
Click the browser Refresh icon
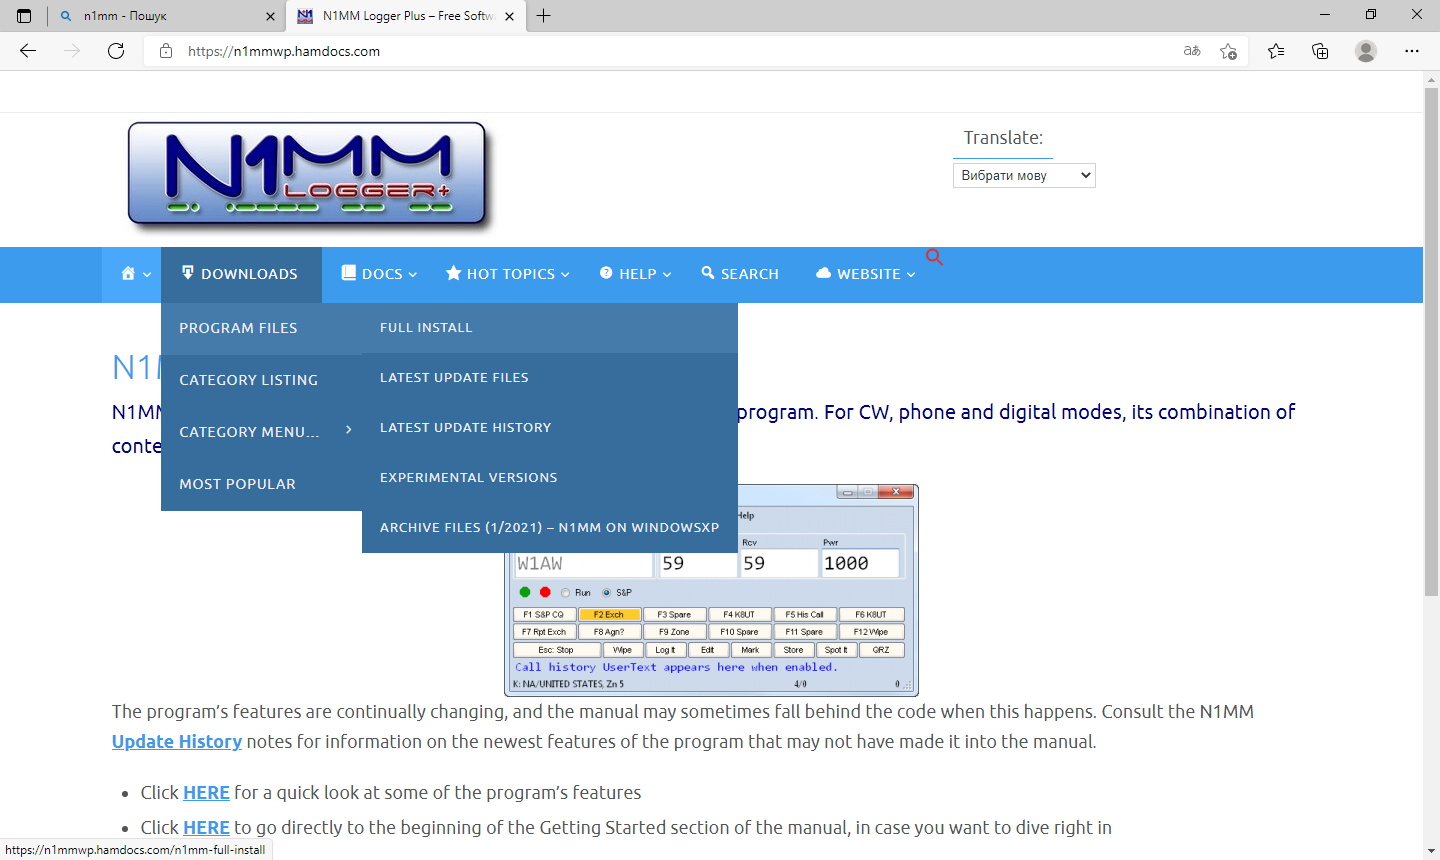point(116,51)
